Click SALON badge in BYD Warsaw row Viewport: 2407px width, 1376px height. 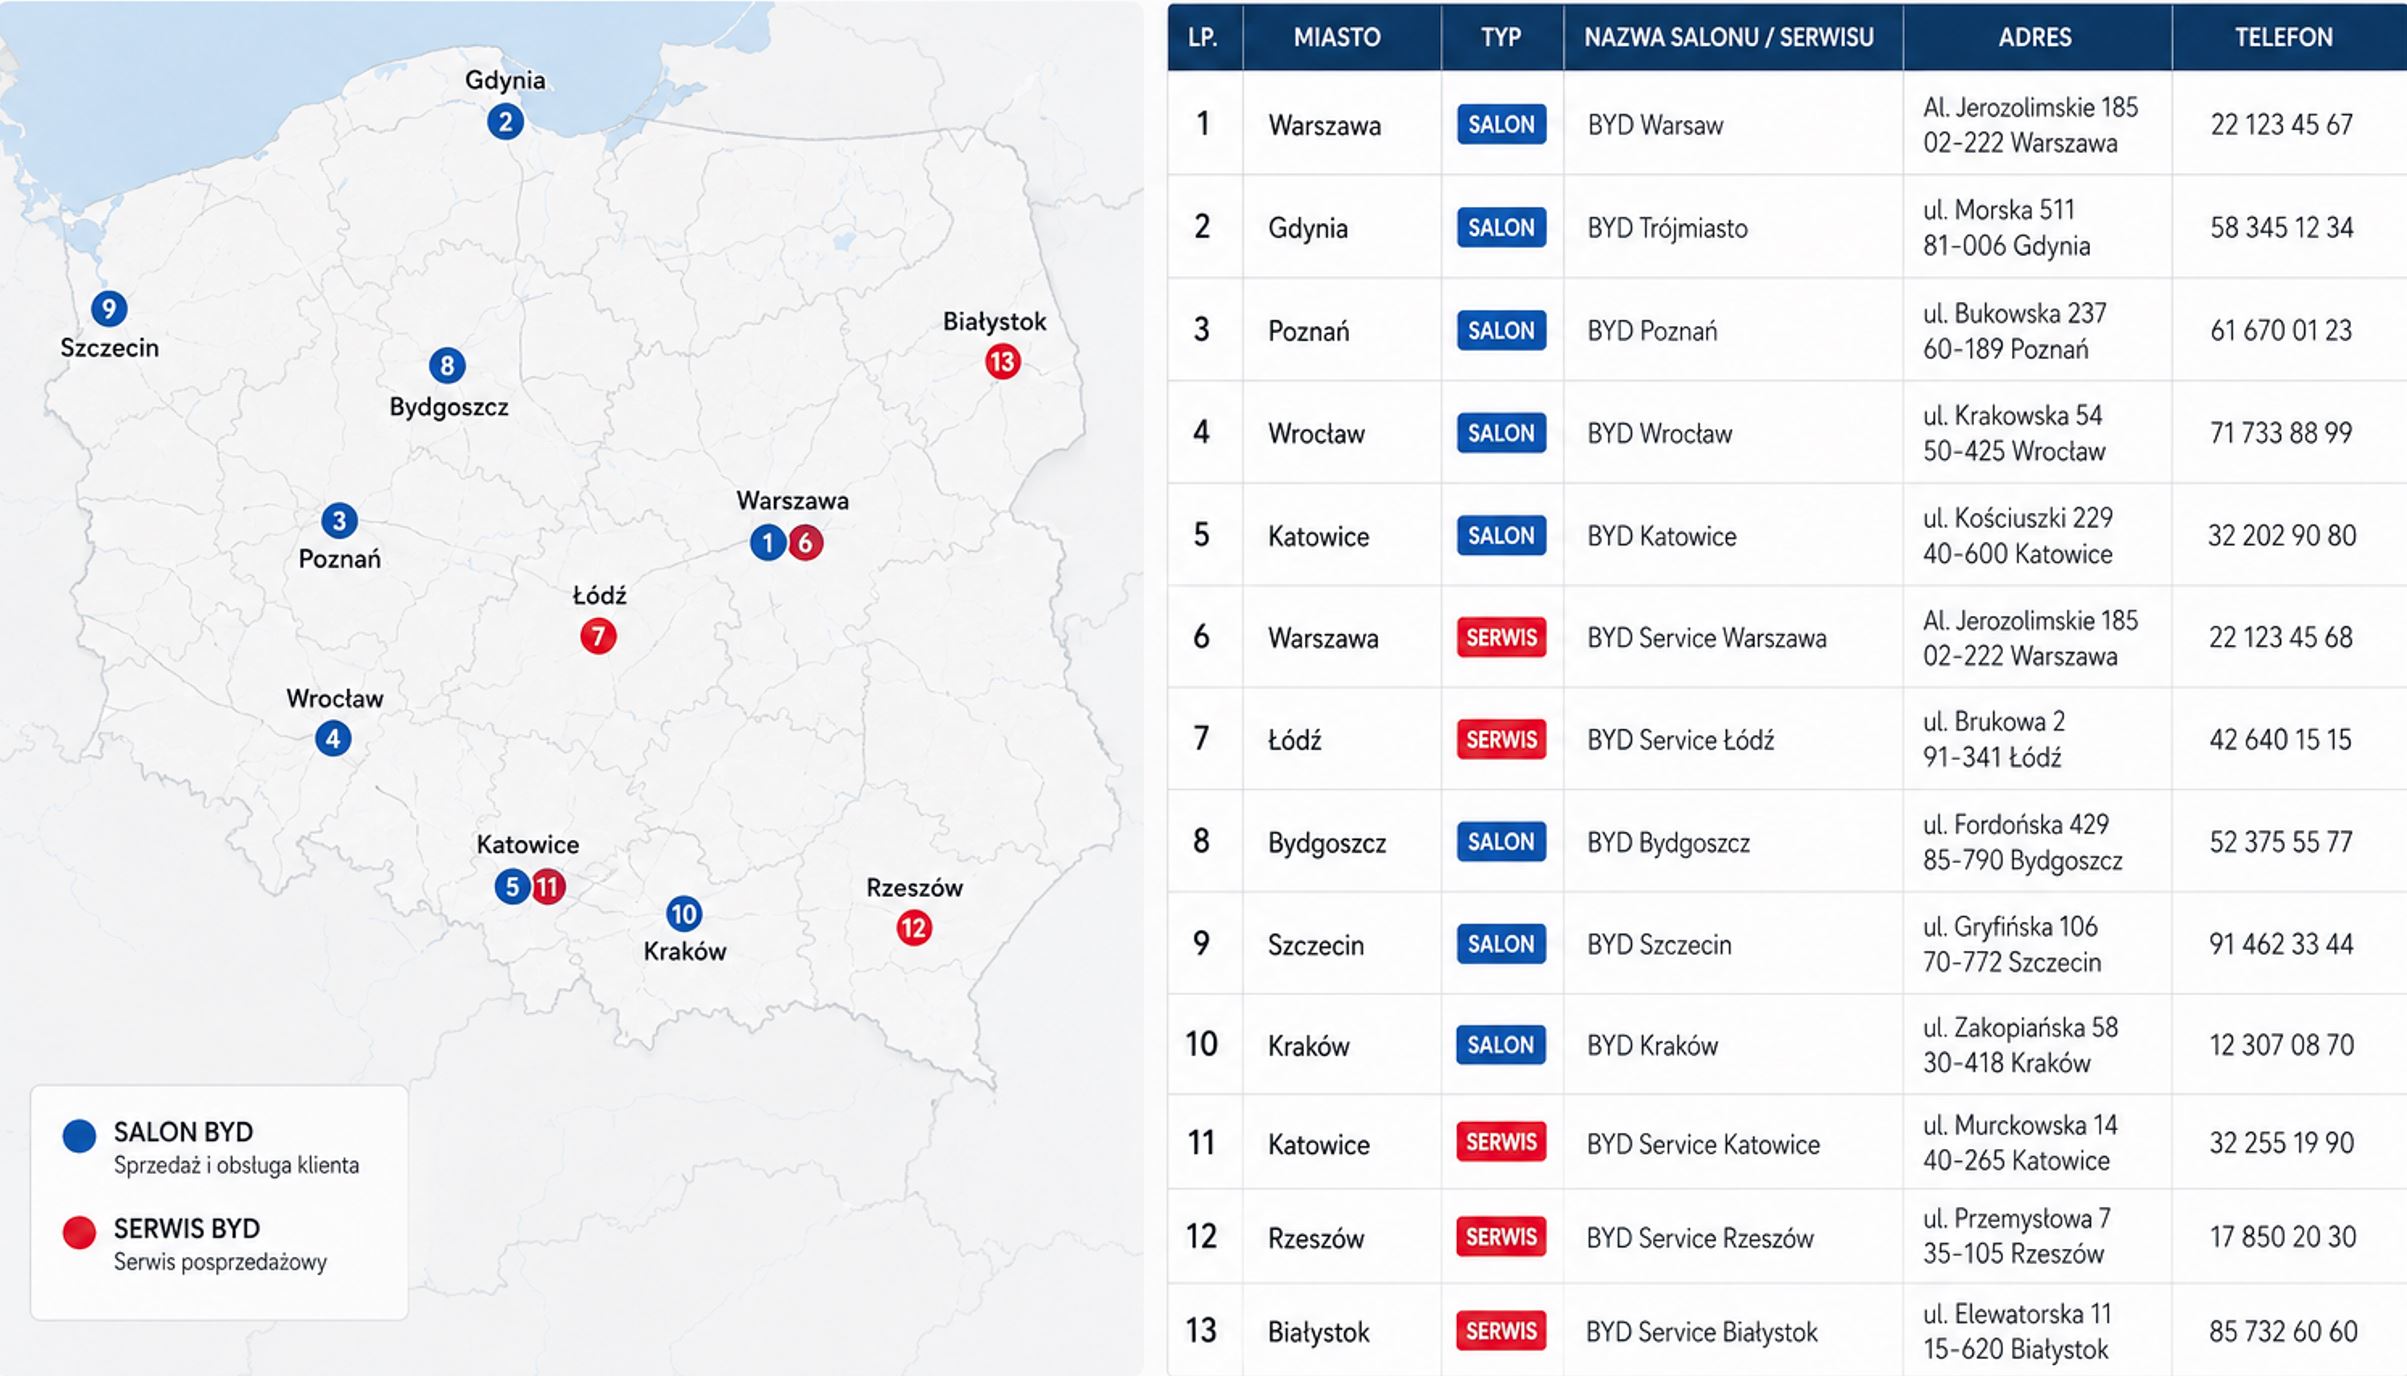pyautogui.click(x=1501, y=124)
